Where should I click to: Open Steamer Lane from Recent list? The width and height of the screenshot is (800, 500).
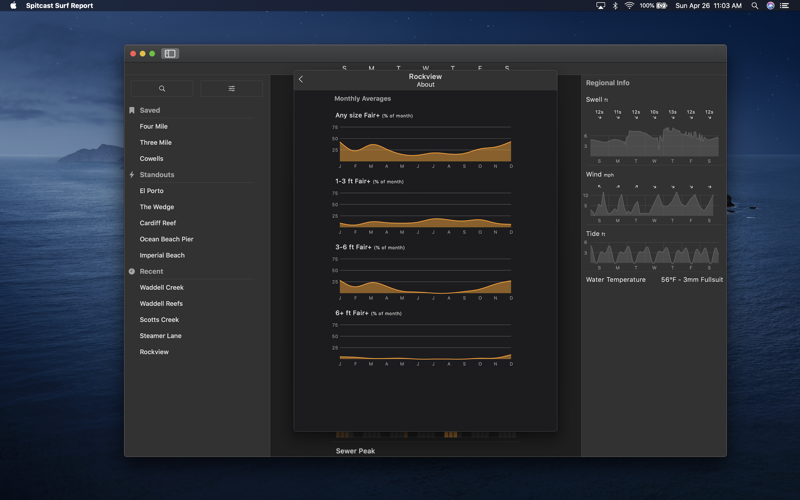[160, 336]
